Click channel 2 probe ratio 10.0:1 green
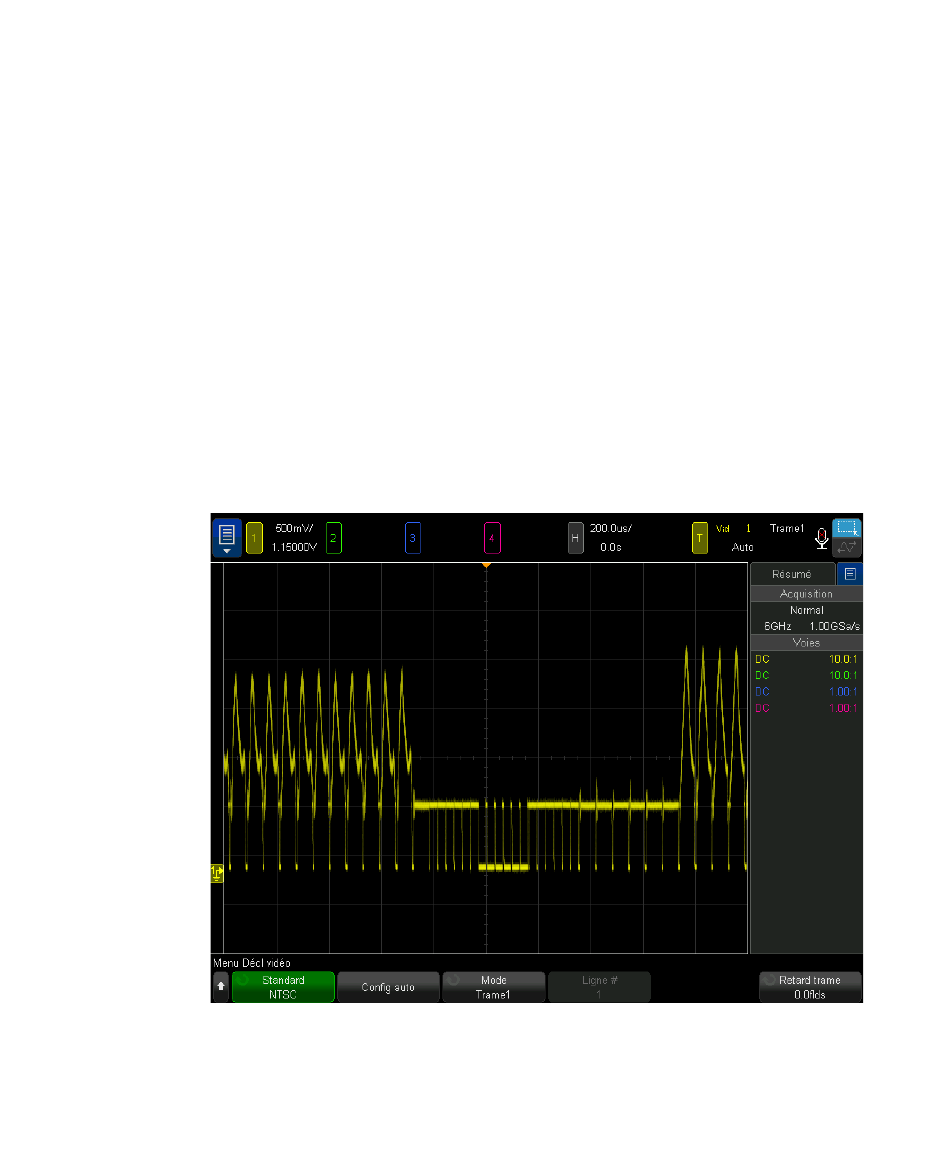The height and width of the screenshot is (1165, 950). coord(843,675)
